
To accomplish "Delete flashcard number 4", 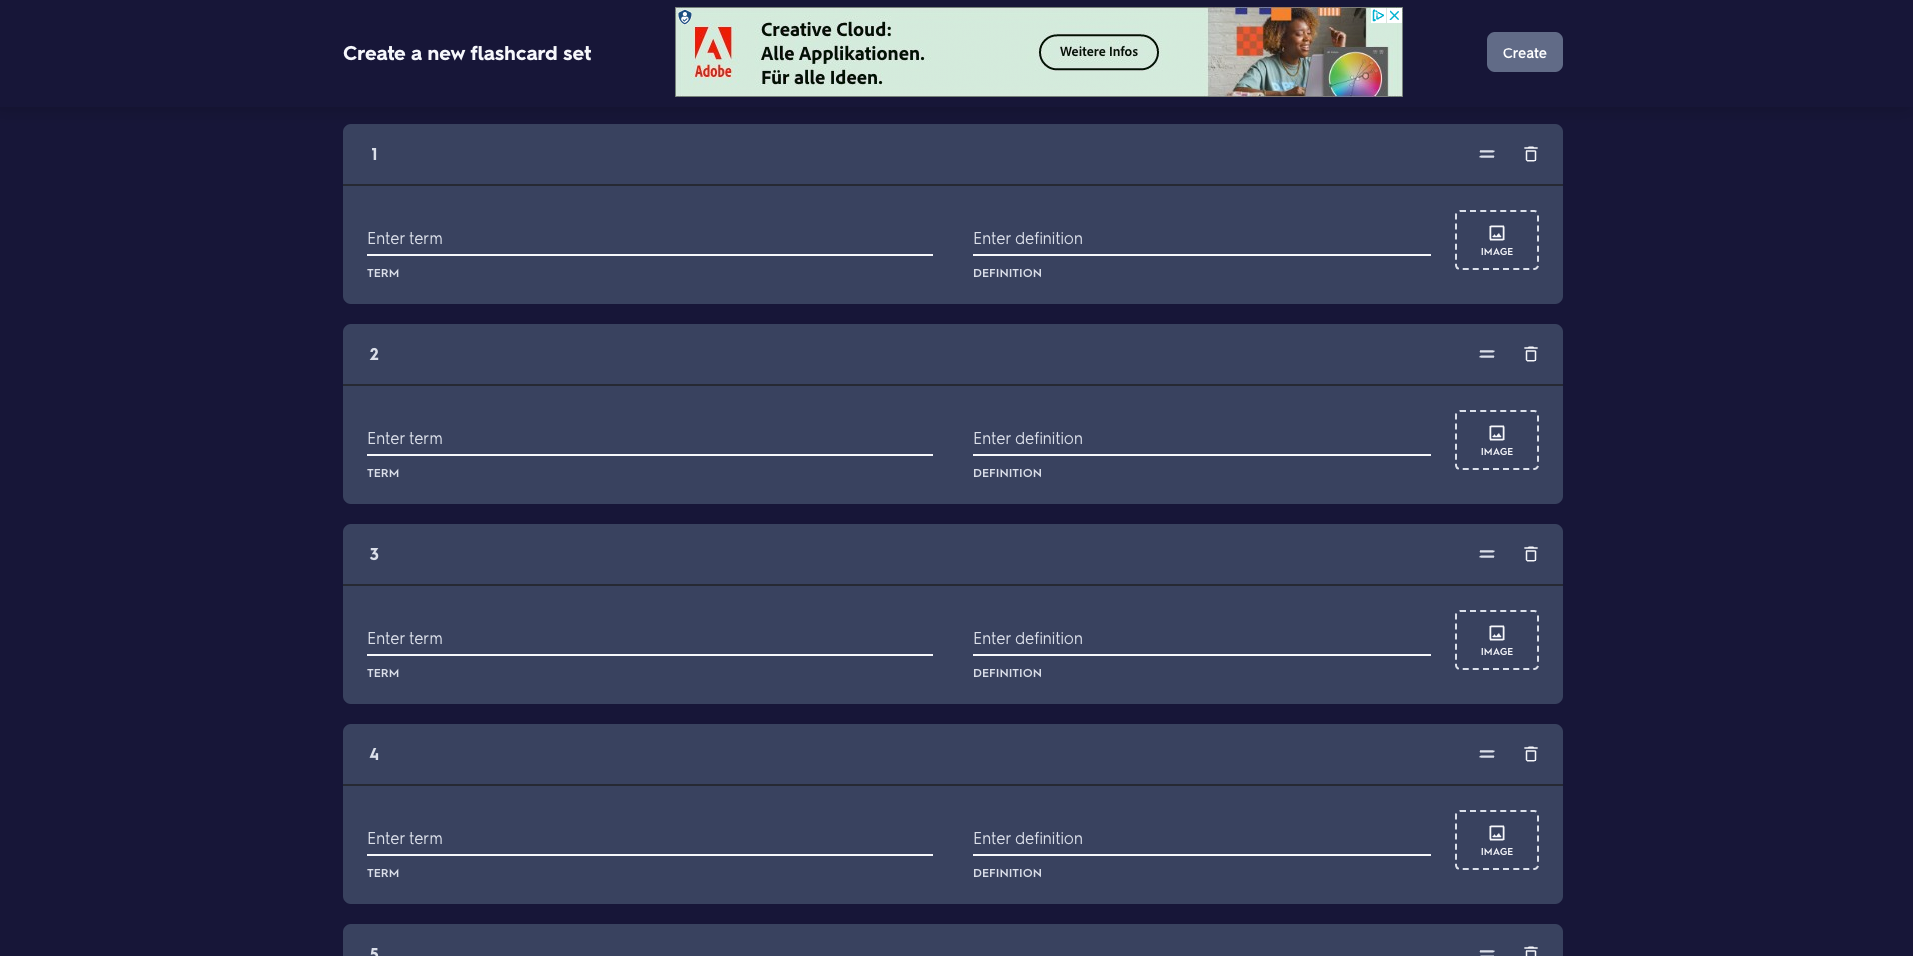I will (1529, 754).
